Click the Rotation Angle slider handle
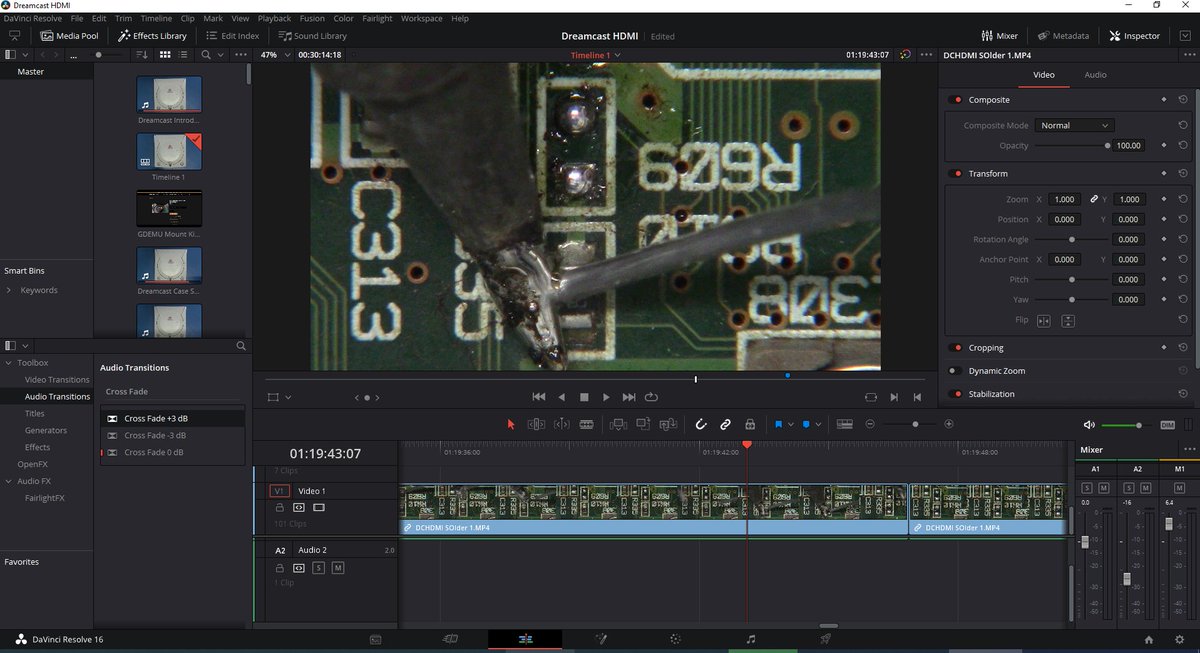This screenshot has width=1200, height=653. click(1072, 240)
